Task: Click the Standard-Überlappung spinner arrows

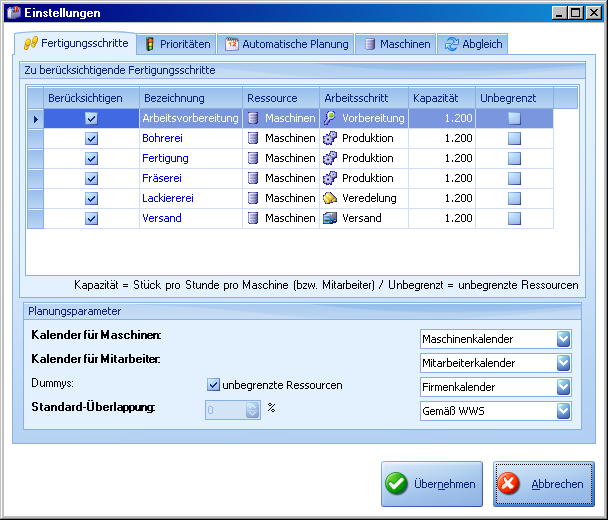Action: point(253,409)
